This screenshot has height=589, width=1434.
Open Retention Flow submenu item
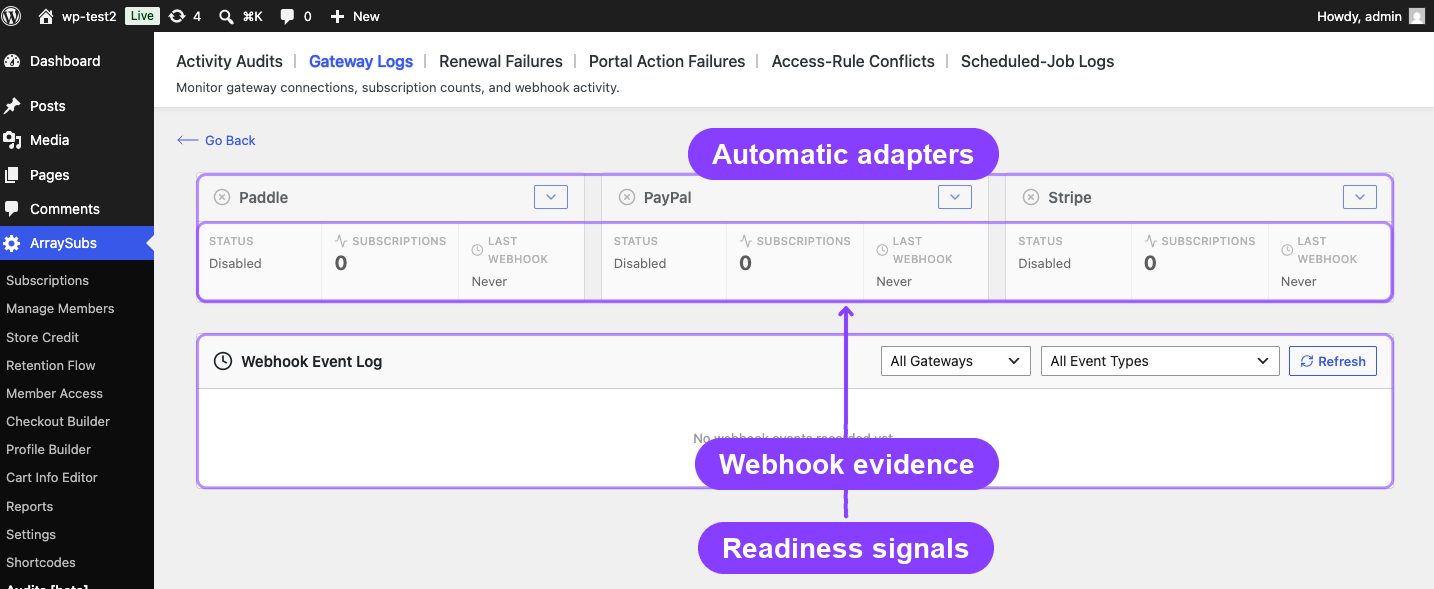50,366
